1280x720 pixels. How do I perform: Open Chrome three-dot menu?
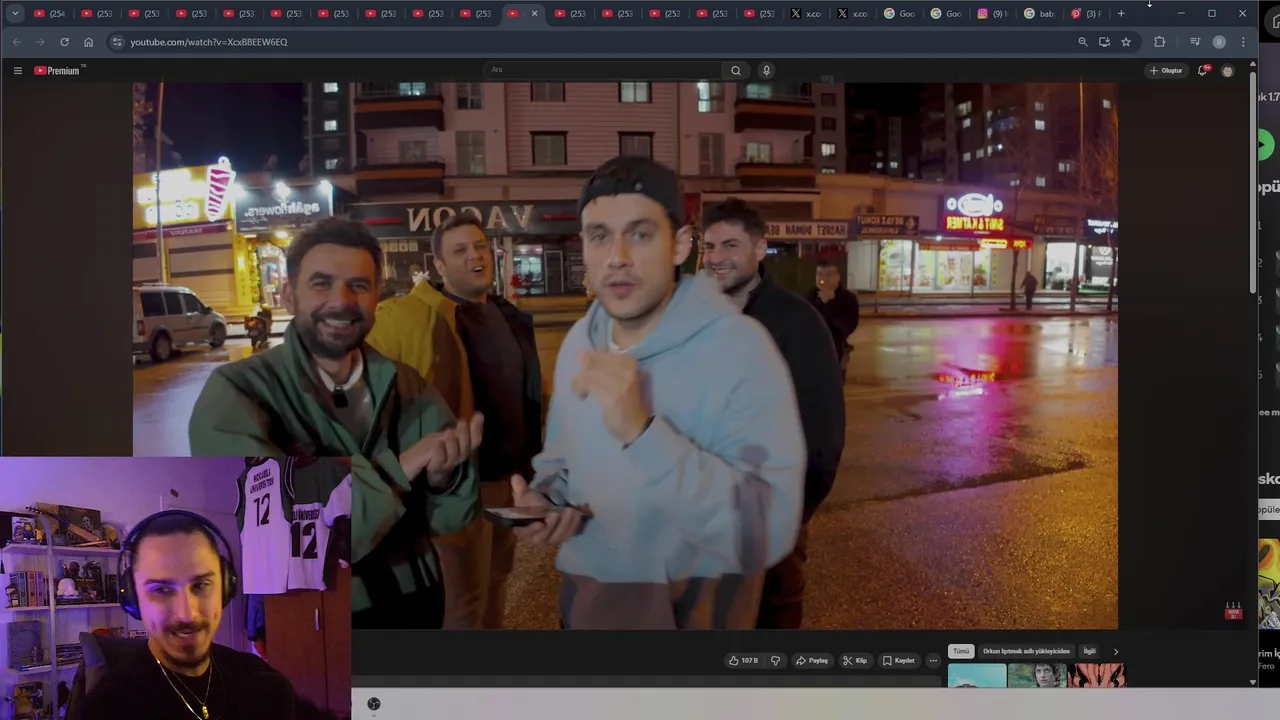1243,42
